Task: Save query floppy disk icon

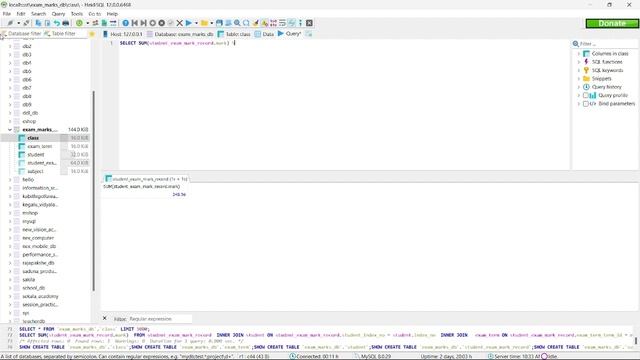Action: 219,23
